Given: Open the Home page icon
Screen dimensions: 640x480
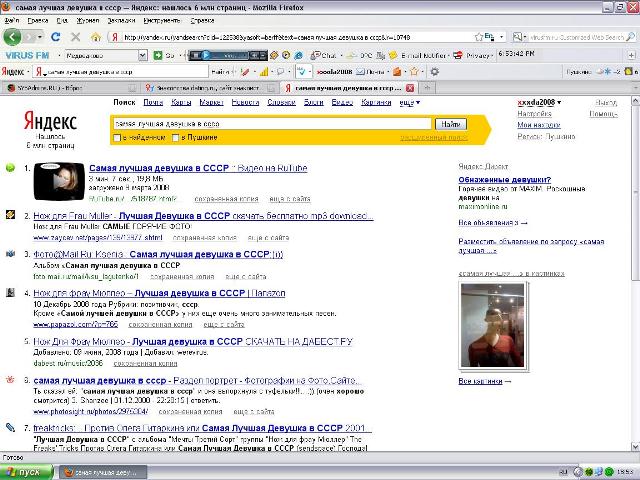Looking at the screenshot, I should tap(96, 37).
